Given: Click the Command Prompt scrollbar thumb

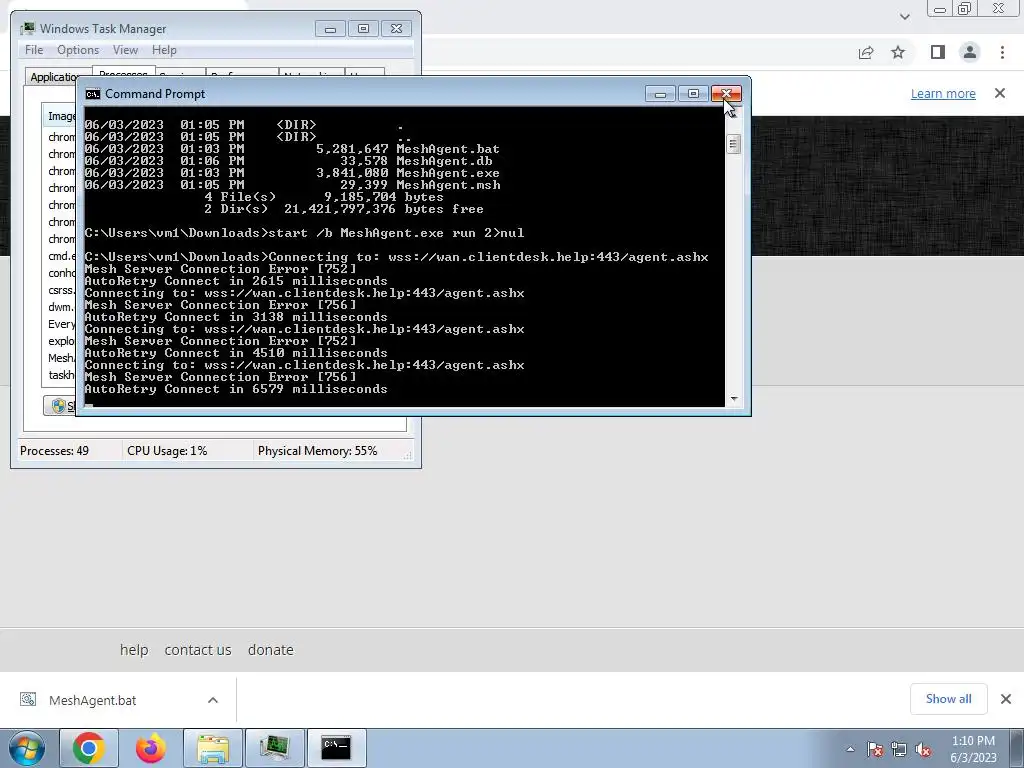Looking at the screenshot, I should [733, 144].
